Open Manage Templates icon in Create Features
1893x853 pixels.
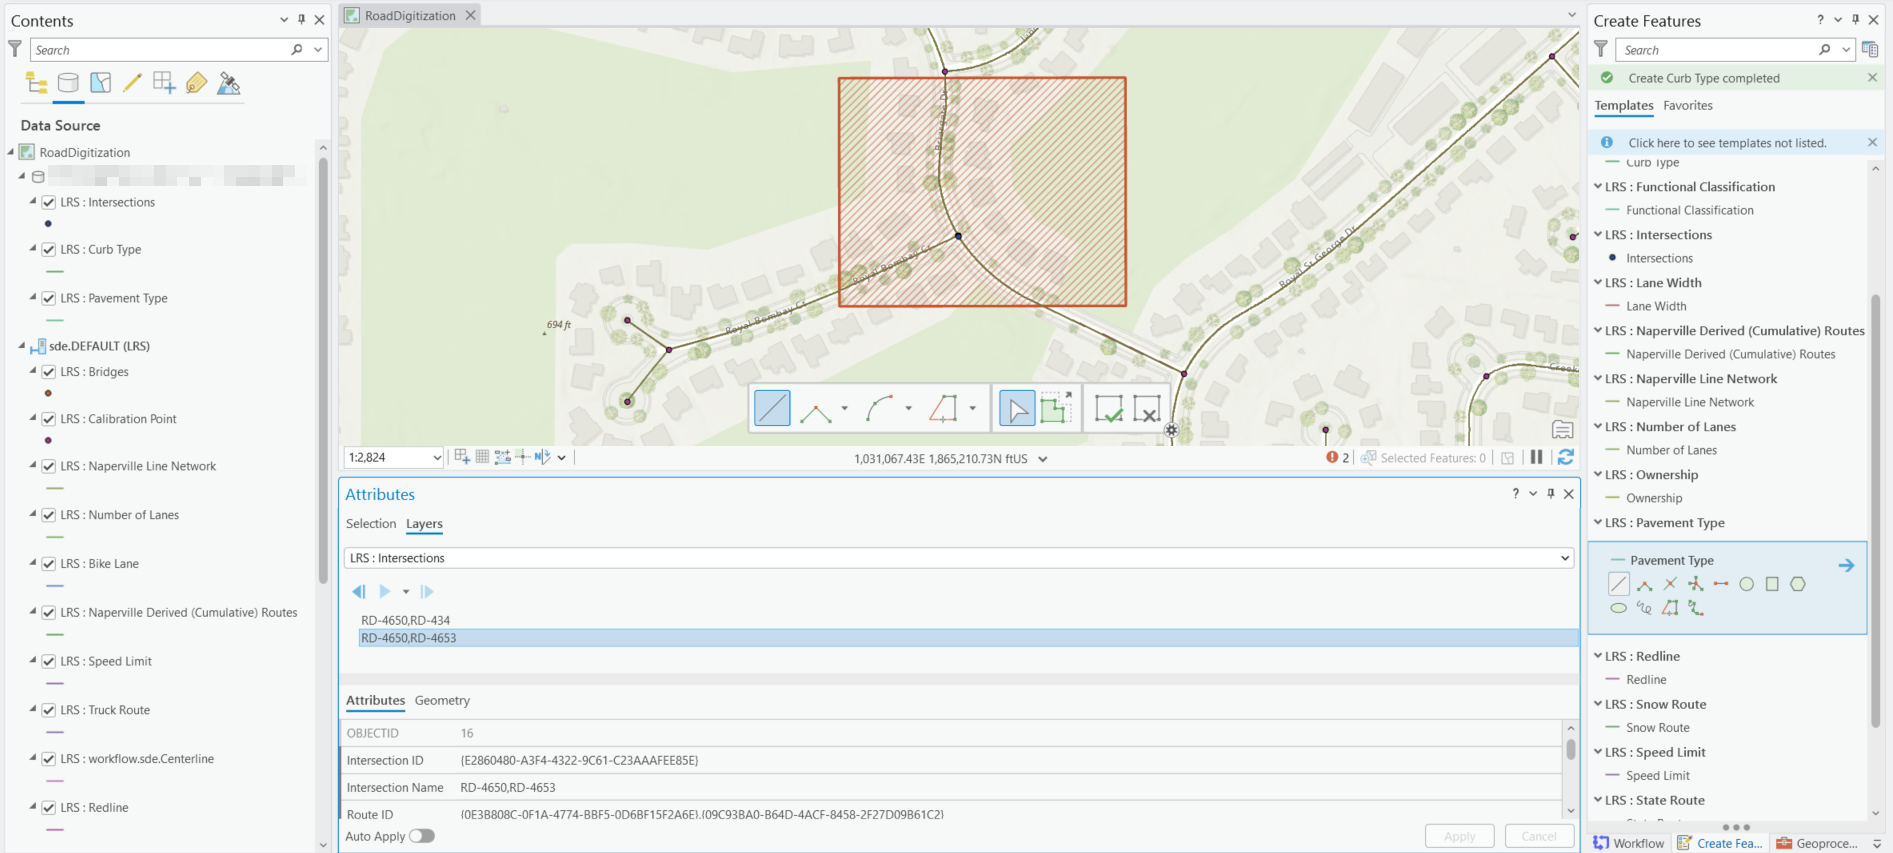[x=1870, y=49]
